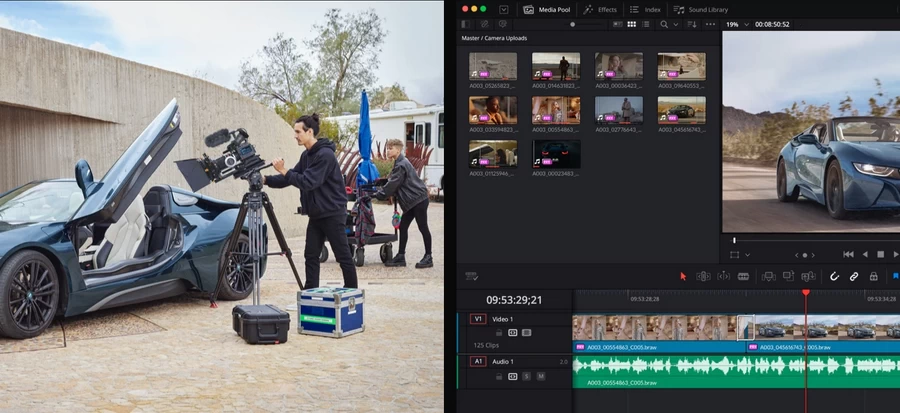This screenshot has width=900, height=413.
Task: Select clip thumbnail A003_014631823
Action: click(x=556, y=67)
